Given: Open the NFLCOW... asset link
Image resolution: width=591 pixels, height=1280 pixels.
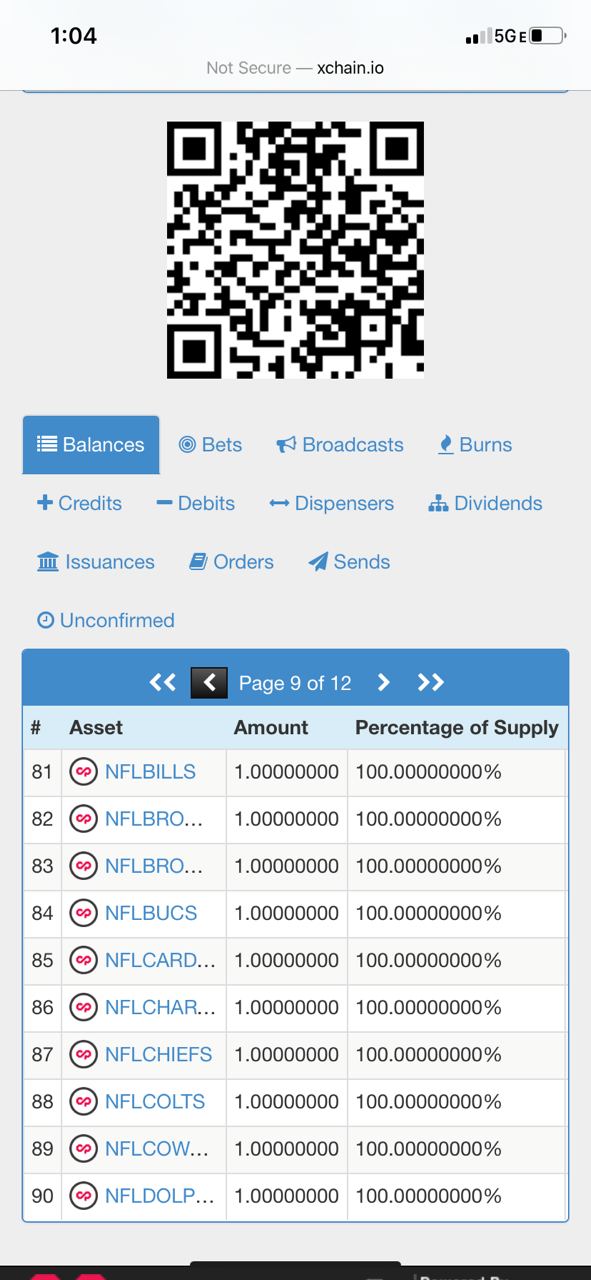Looking at the screenshot, I should coord(157,1149).
